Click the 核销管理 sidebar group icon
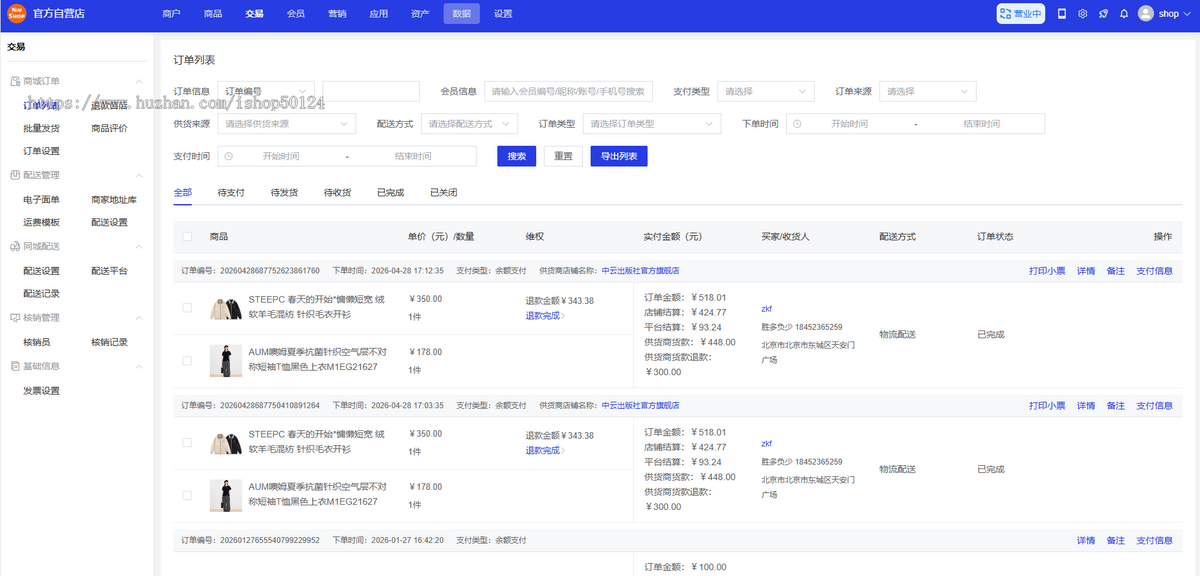This screenshot has height=576, width=1200. click(x=14, y=318)
